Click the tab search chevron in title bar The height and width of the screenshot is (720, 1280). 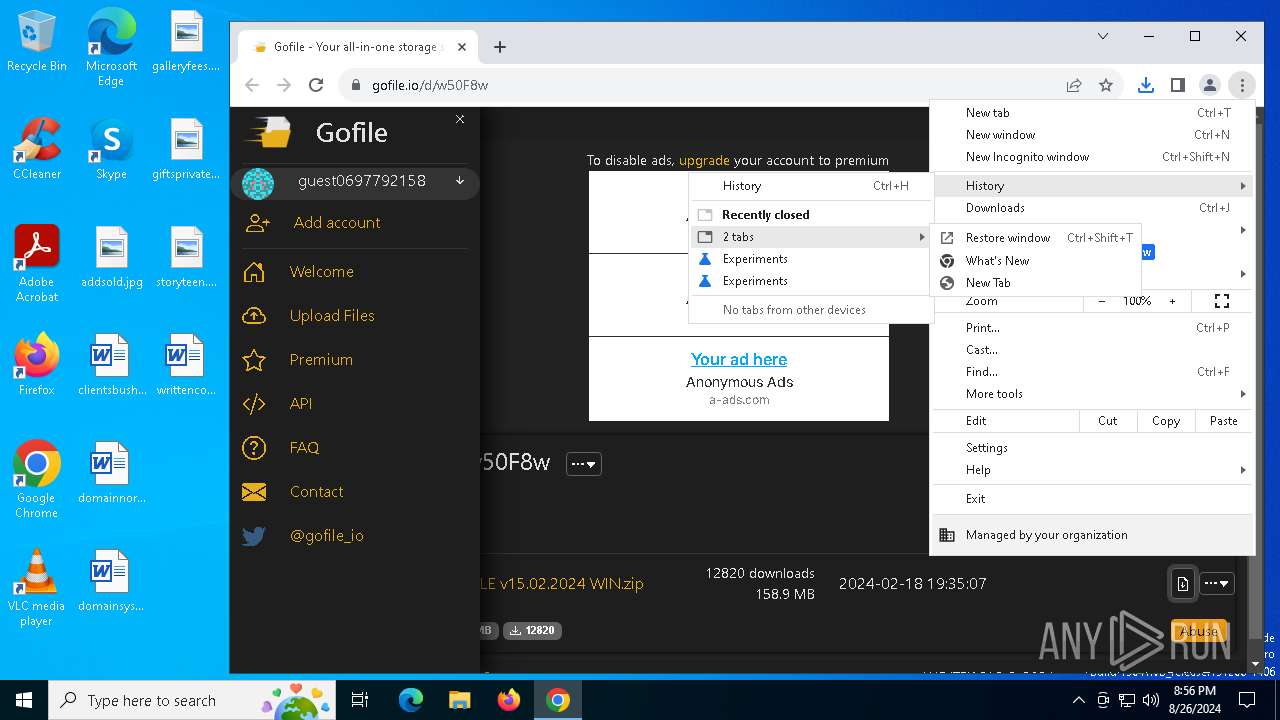click(1103, 36)
